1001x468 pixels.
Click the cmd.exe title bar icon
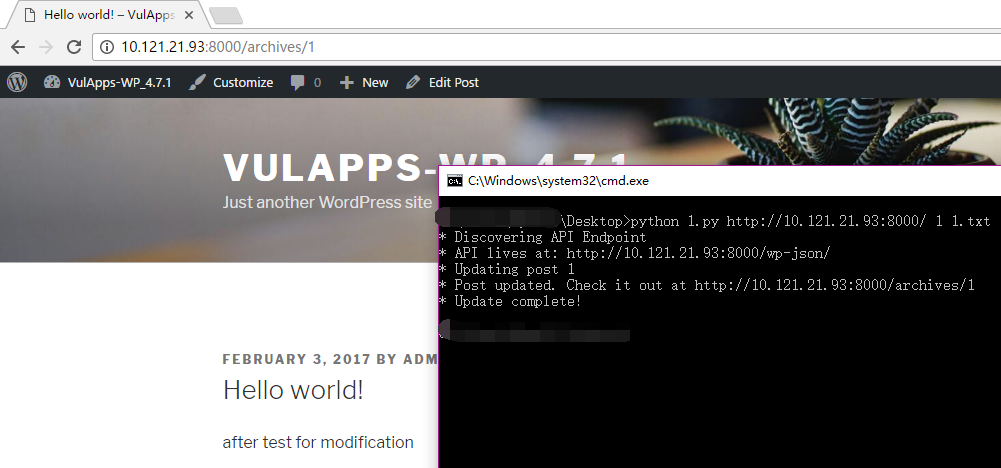tap(455, 181)
